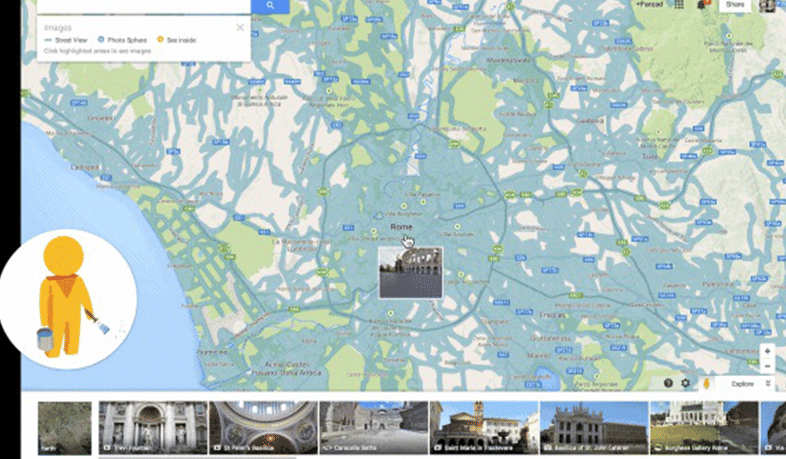This screenshot has height=459, width=786.
Task: Open the Google apps grid icon
Action: pyautogui.click(x=679, y=5)
